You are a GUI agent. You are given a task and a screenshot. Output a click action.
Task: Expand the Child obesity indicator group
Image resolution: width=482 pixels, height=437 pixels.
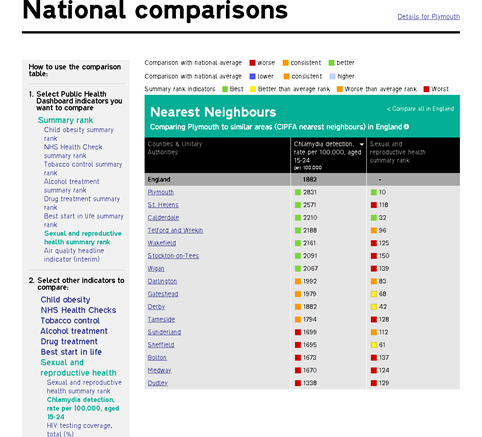(65, 300)
